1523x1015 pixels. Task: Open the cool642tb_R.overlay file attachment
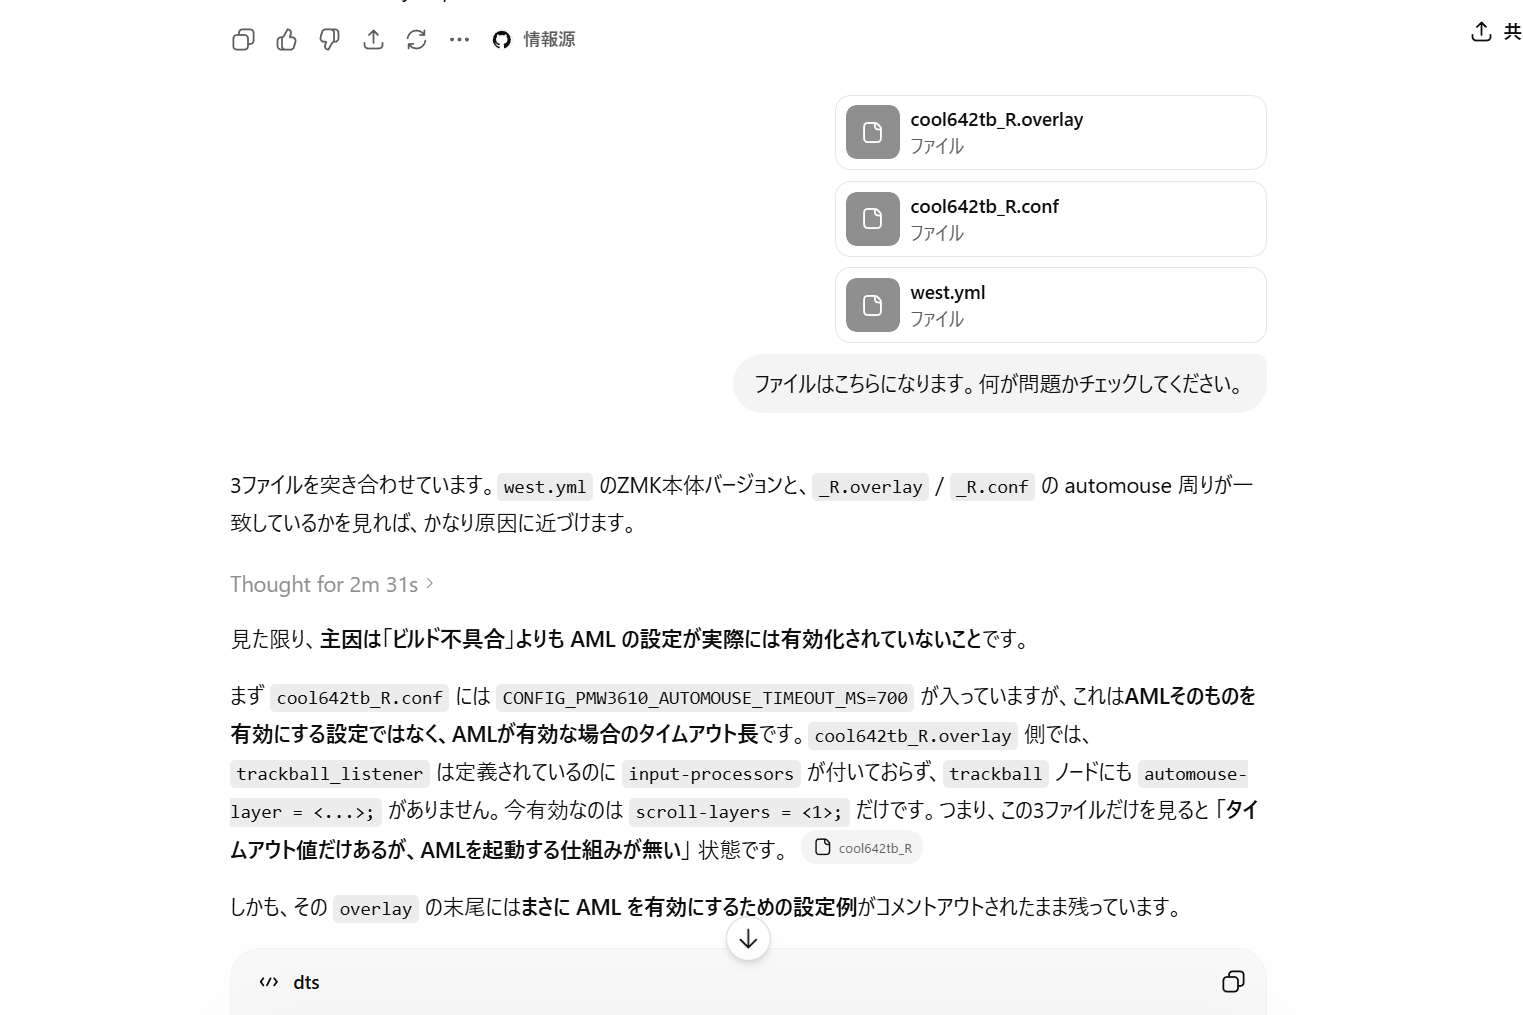1049,132
